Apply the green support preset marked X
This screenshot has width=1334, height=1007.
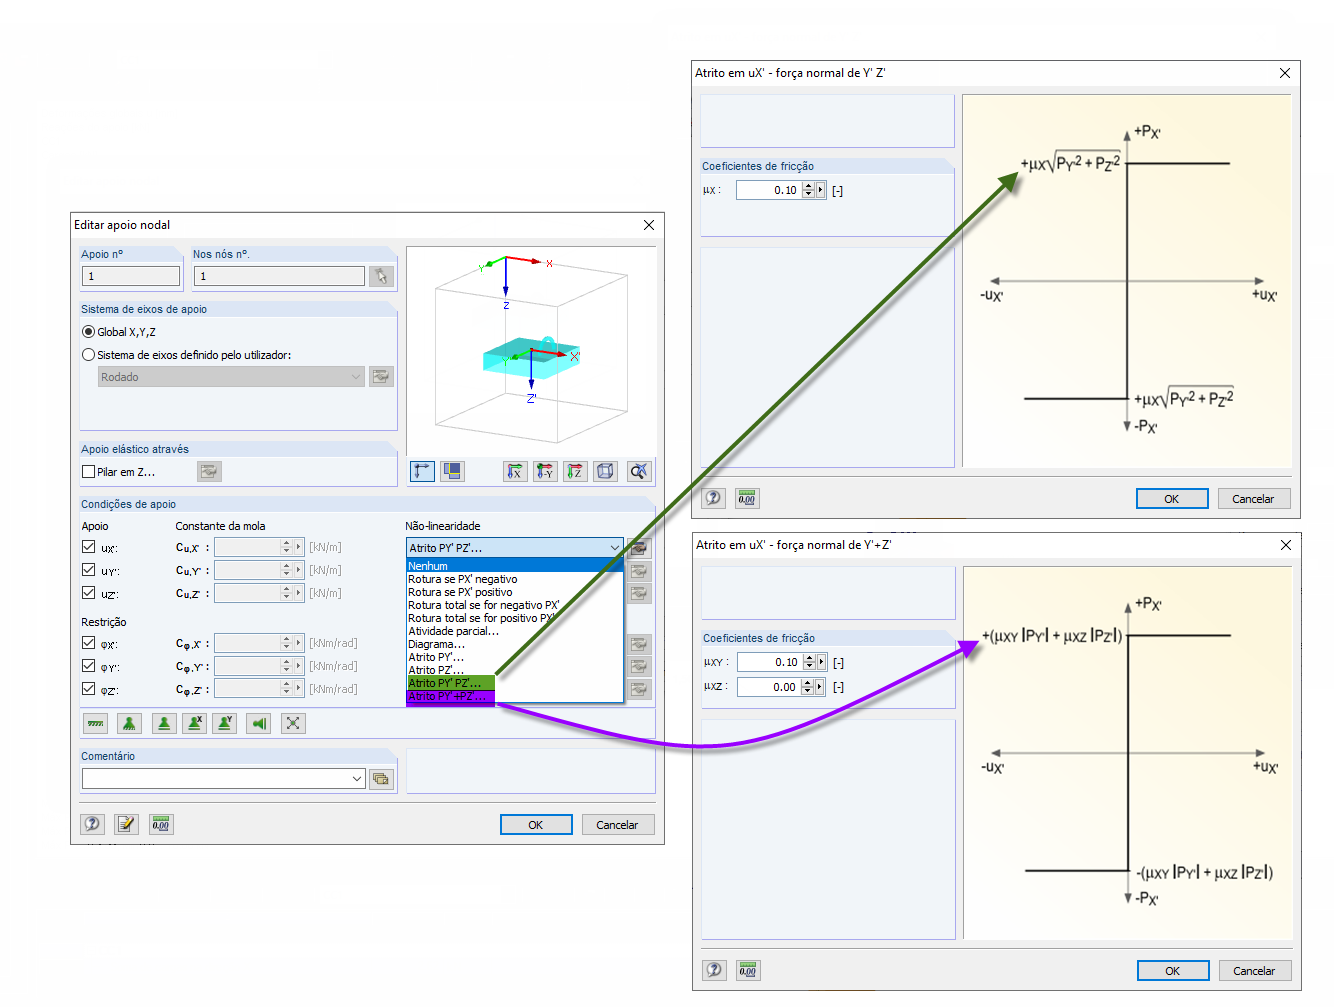click(x=195, y=723)
